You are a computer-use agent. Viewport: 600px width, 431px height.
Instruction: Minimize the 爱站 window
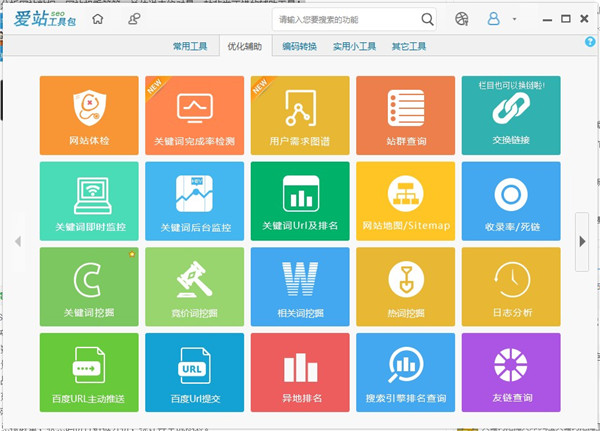coord(547,19)
